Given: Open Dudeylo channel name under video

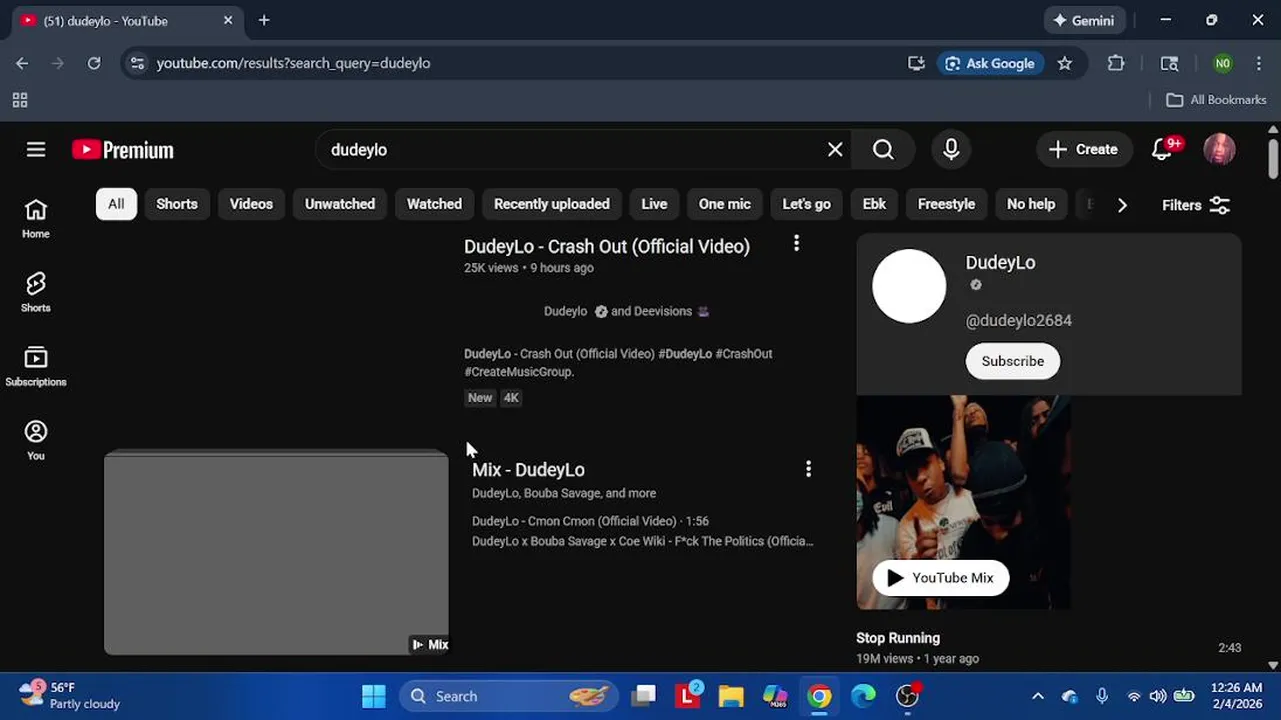Looking at the screenshot, I should [x=566, y=311].
